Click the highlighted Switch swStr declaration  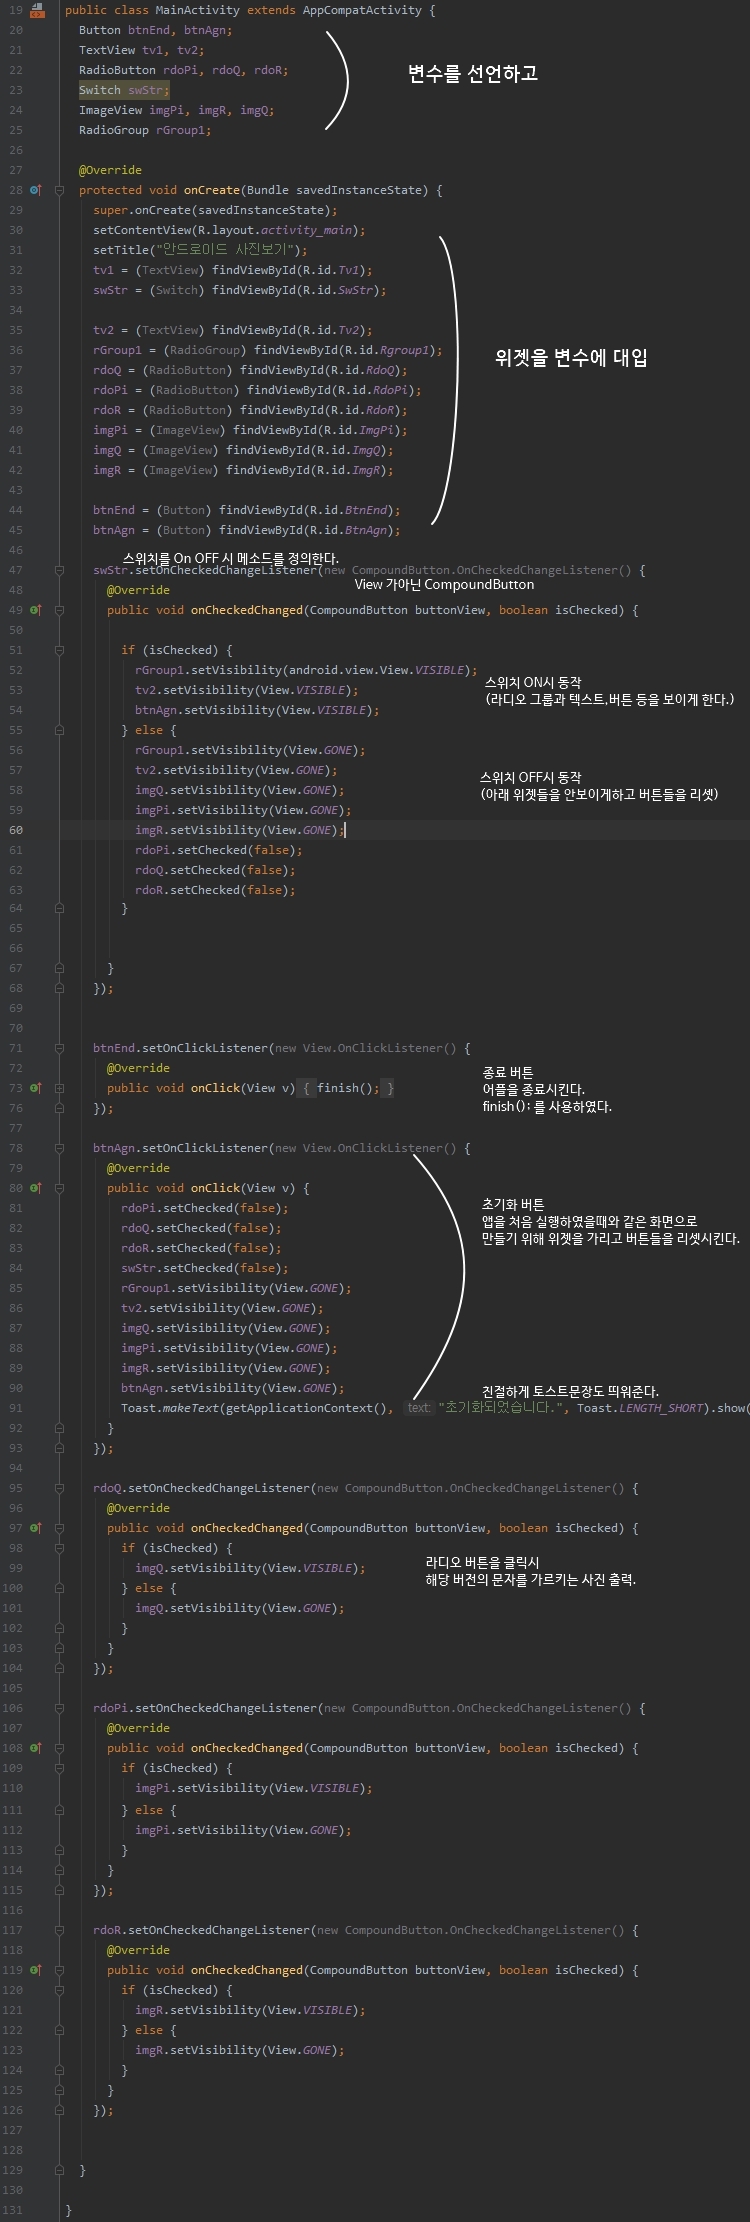click(124, 90)
